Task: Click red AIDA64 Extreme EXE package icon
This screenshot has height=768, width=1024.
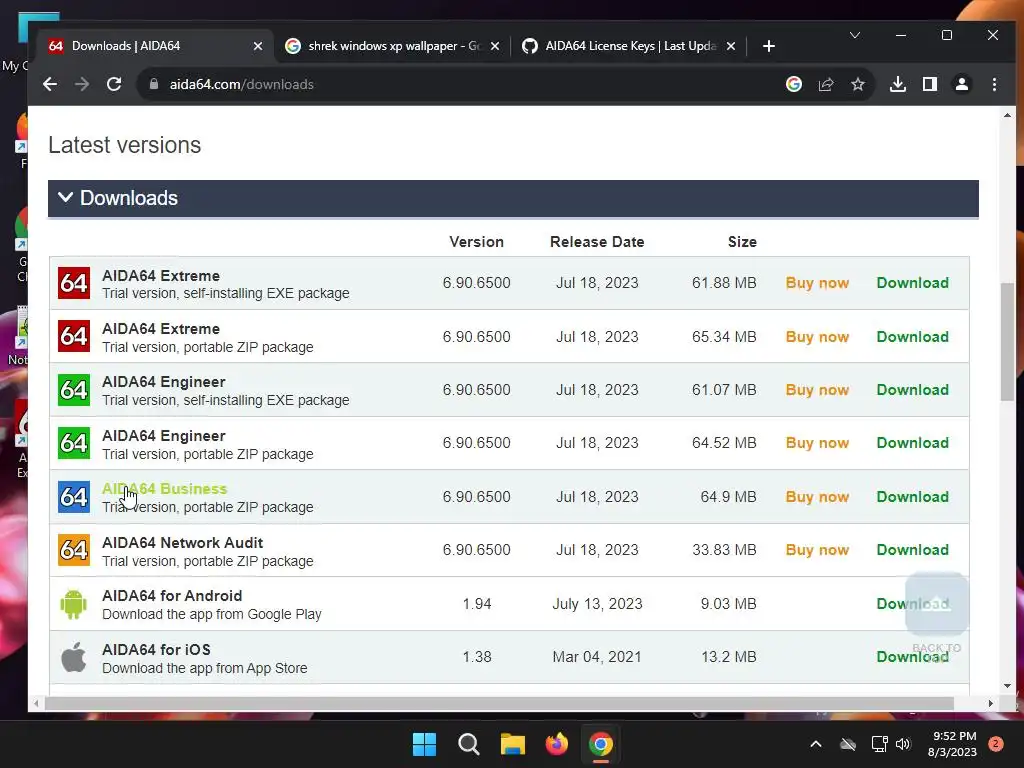Action: 74,283
